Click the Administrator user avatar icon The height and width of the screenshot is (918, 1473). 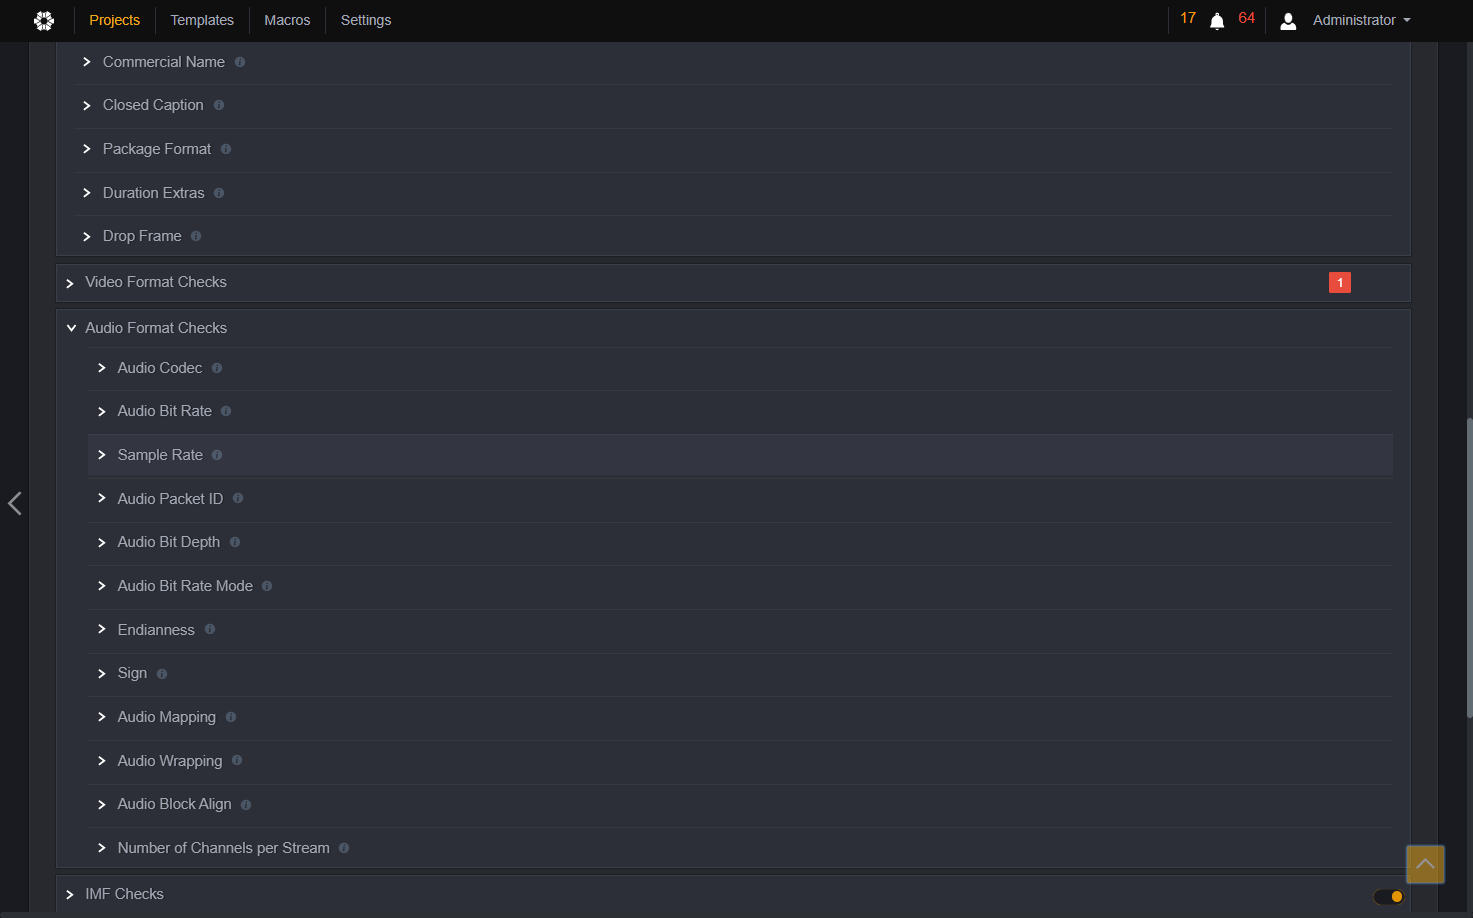click(x=1288, y=21)
